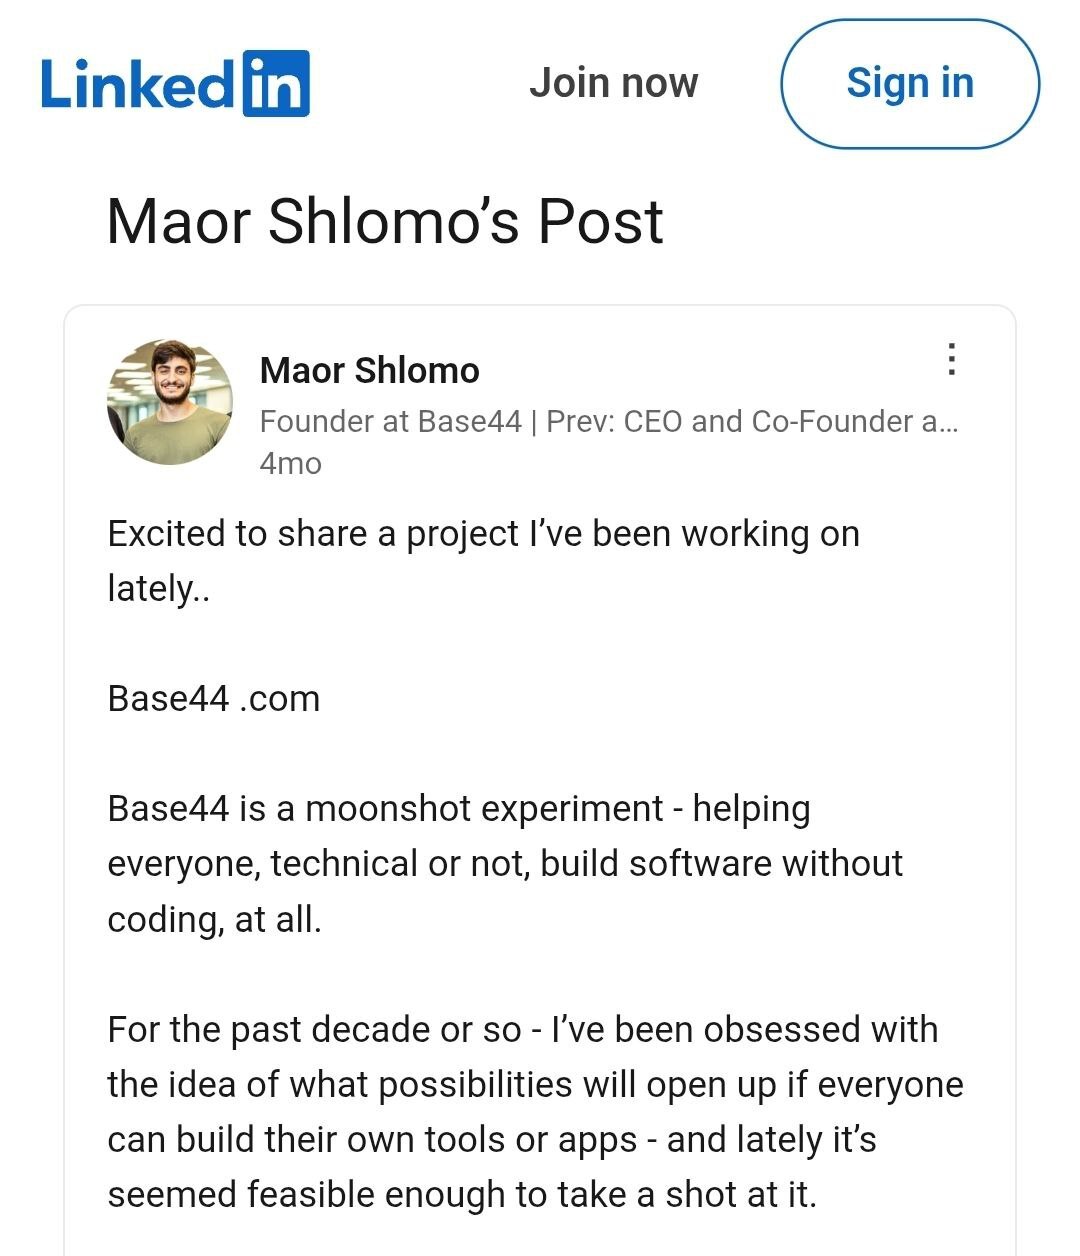Viewport: 1080px width, 1256px height.
Task: Open the three-dot post options menu
Action: point(952,359)
